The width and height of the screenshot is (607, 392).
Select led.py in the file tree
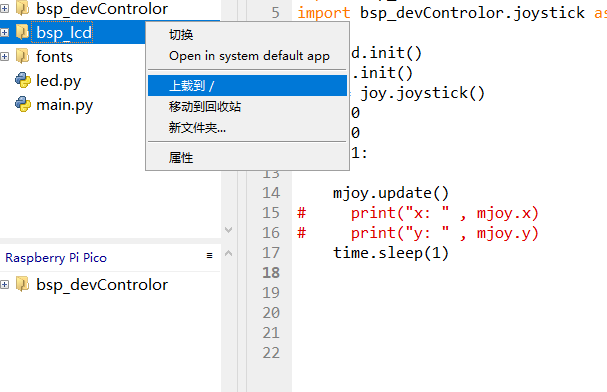[58, 81]
